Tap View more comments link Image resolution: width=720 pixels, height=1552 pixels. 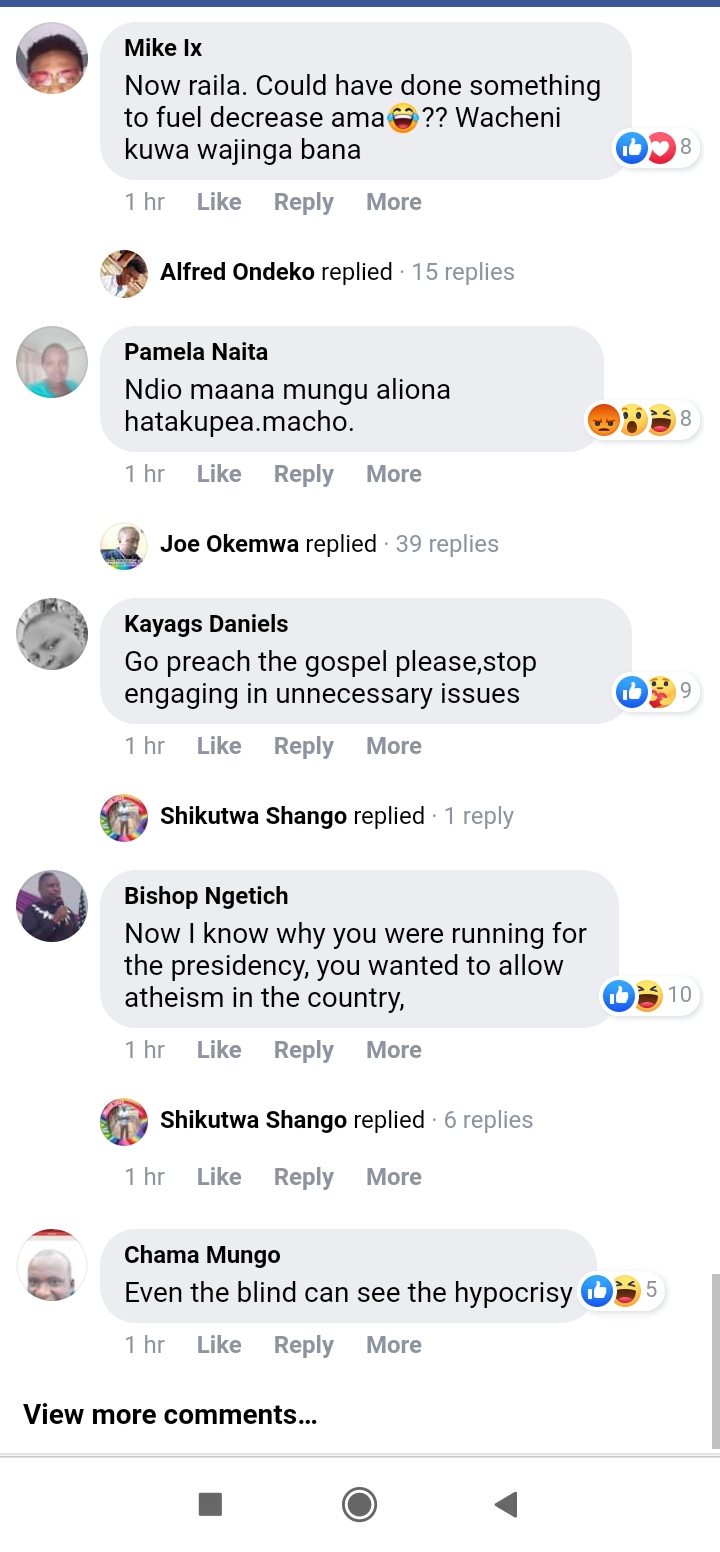pyautogui.click(x=170, y=1415)
